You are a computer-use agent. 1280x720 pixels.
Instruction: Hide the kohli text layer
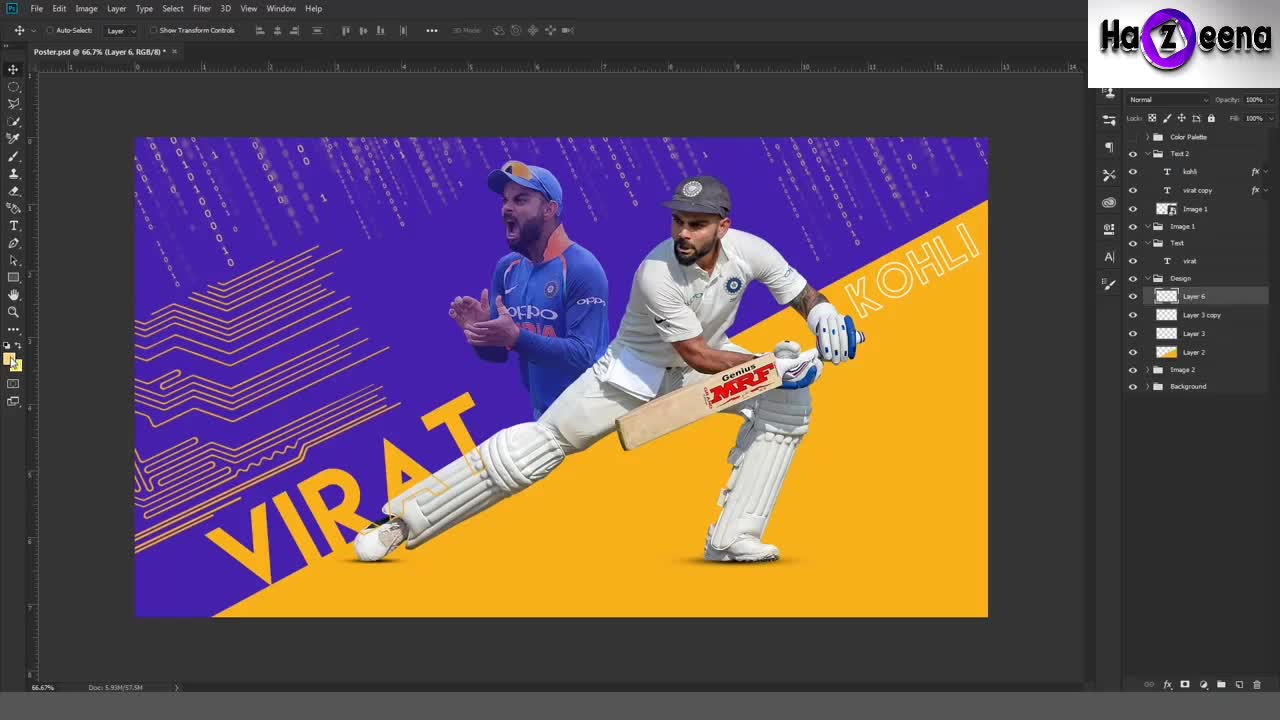(x=1133, y=172)
